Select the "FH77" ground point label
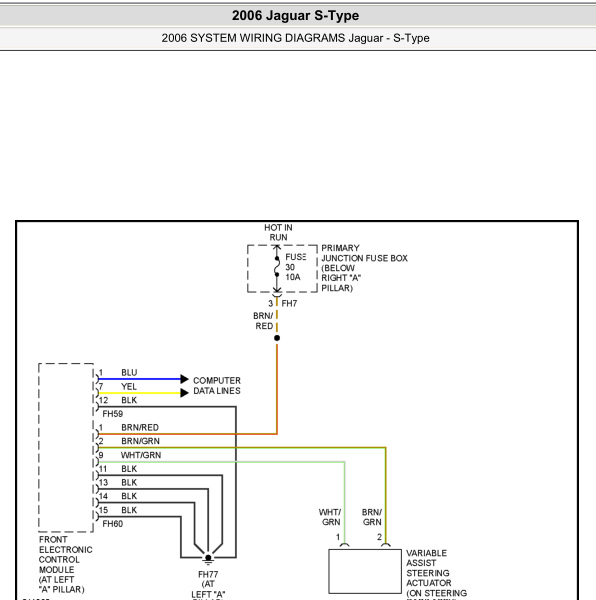Screen dimensions: 596x600 (x=208, y=574)
